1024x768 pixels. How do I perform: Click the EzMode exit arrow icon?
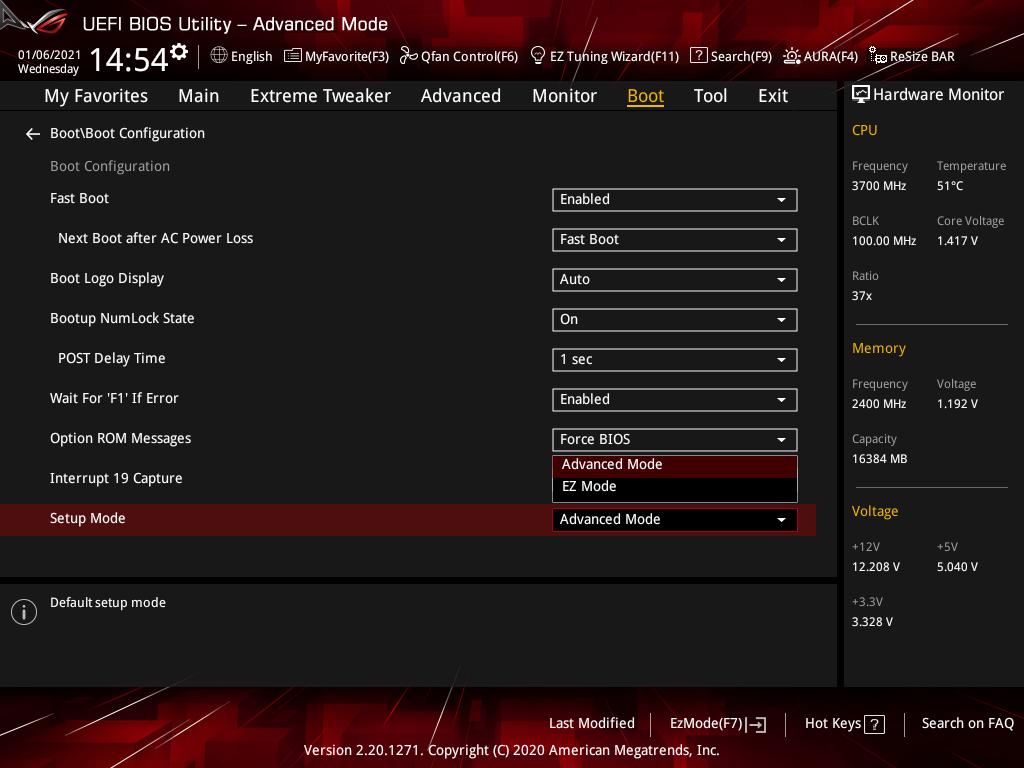point(756,724)
